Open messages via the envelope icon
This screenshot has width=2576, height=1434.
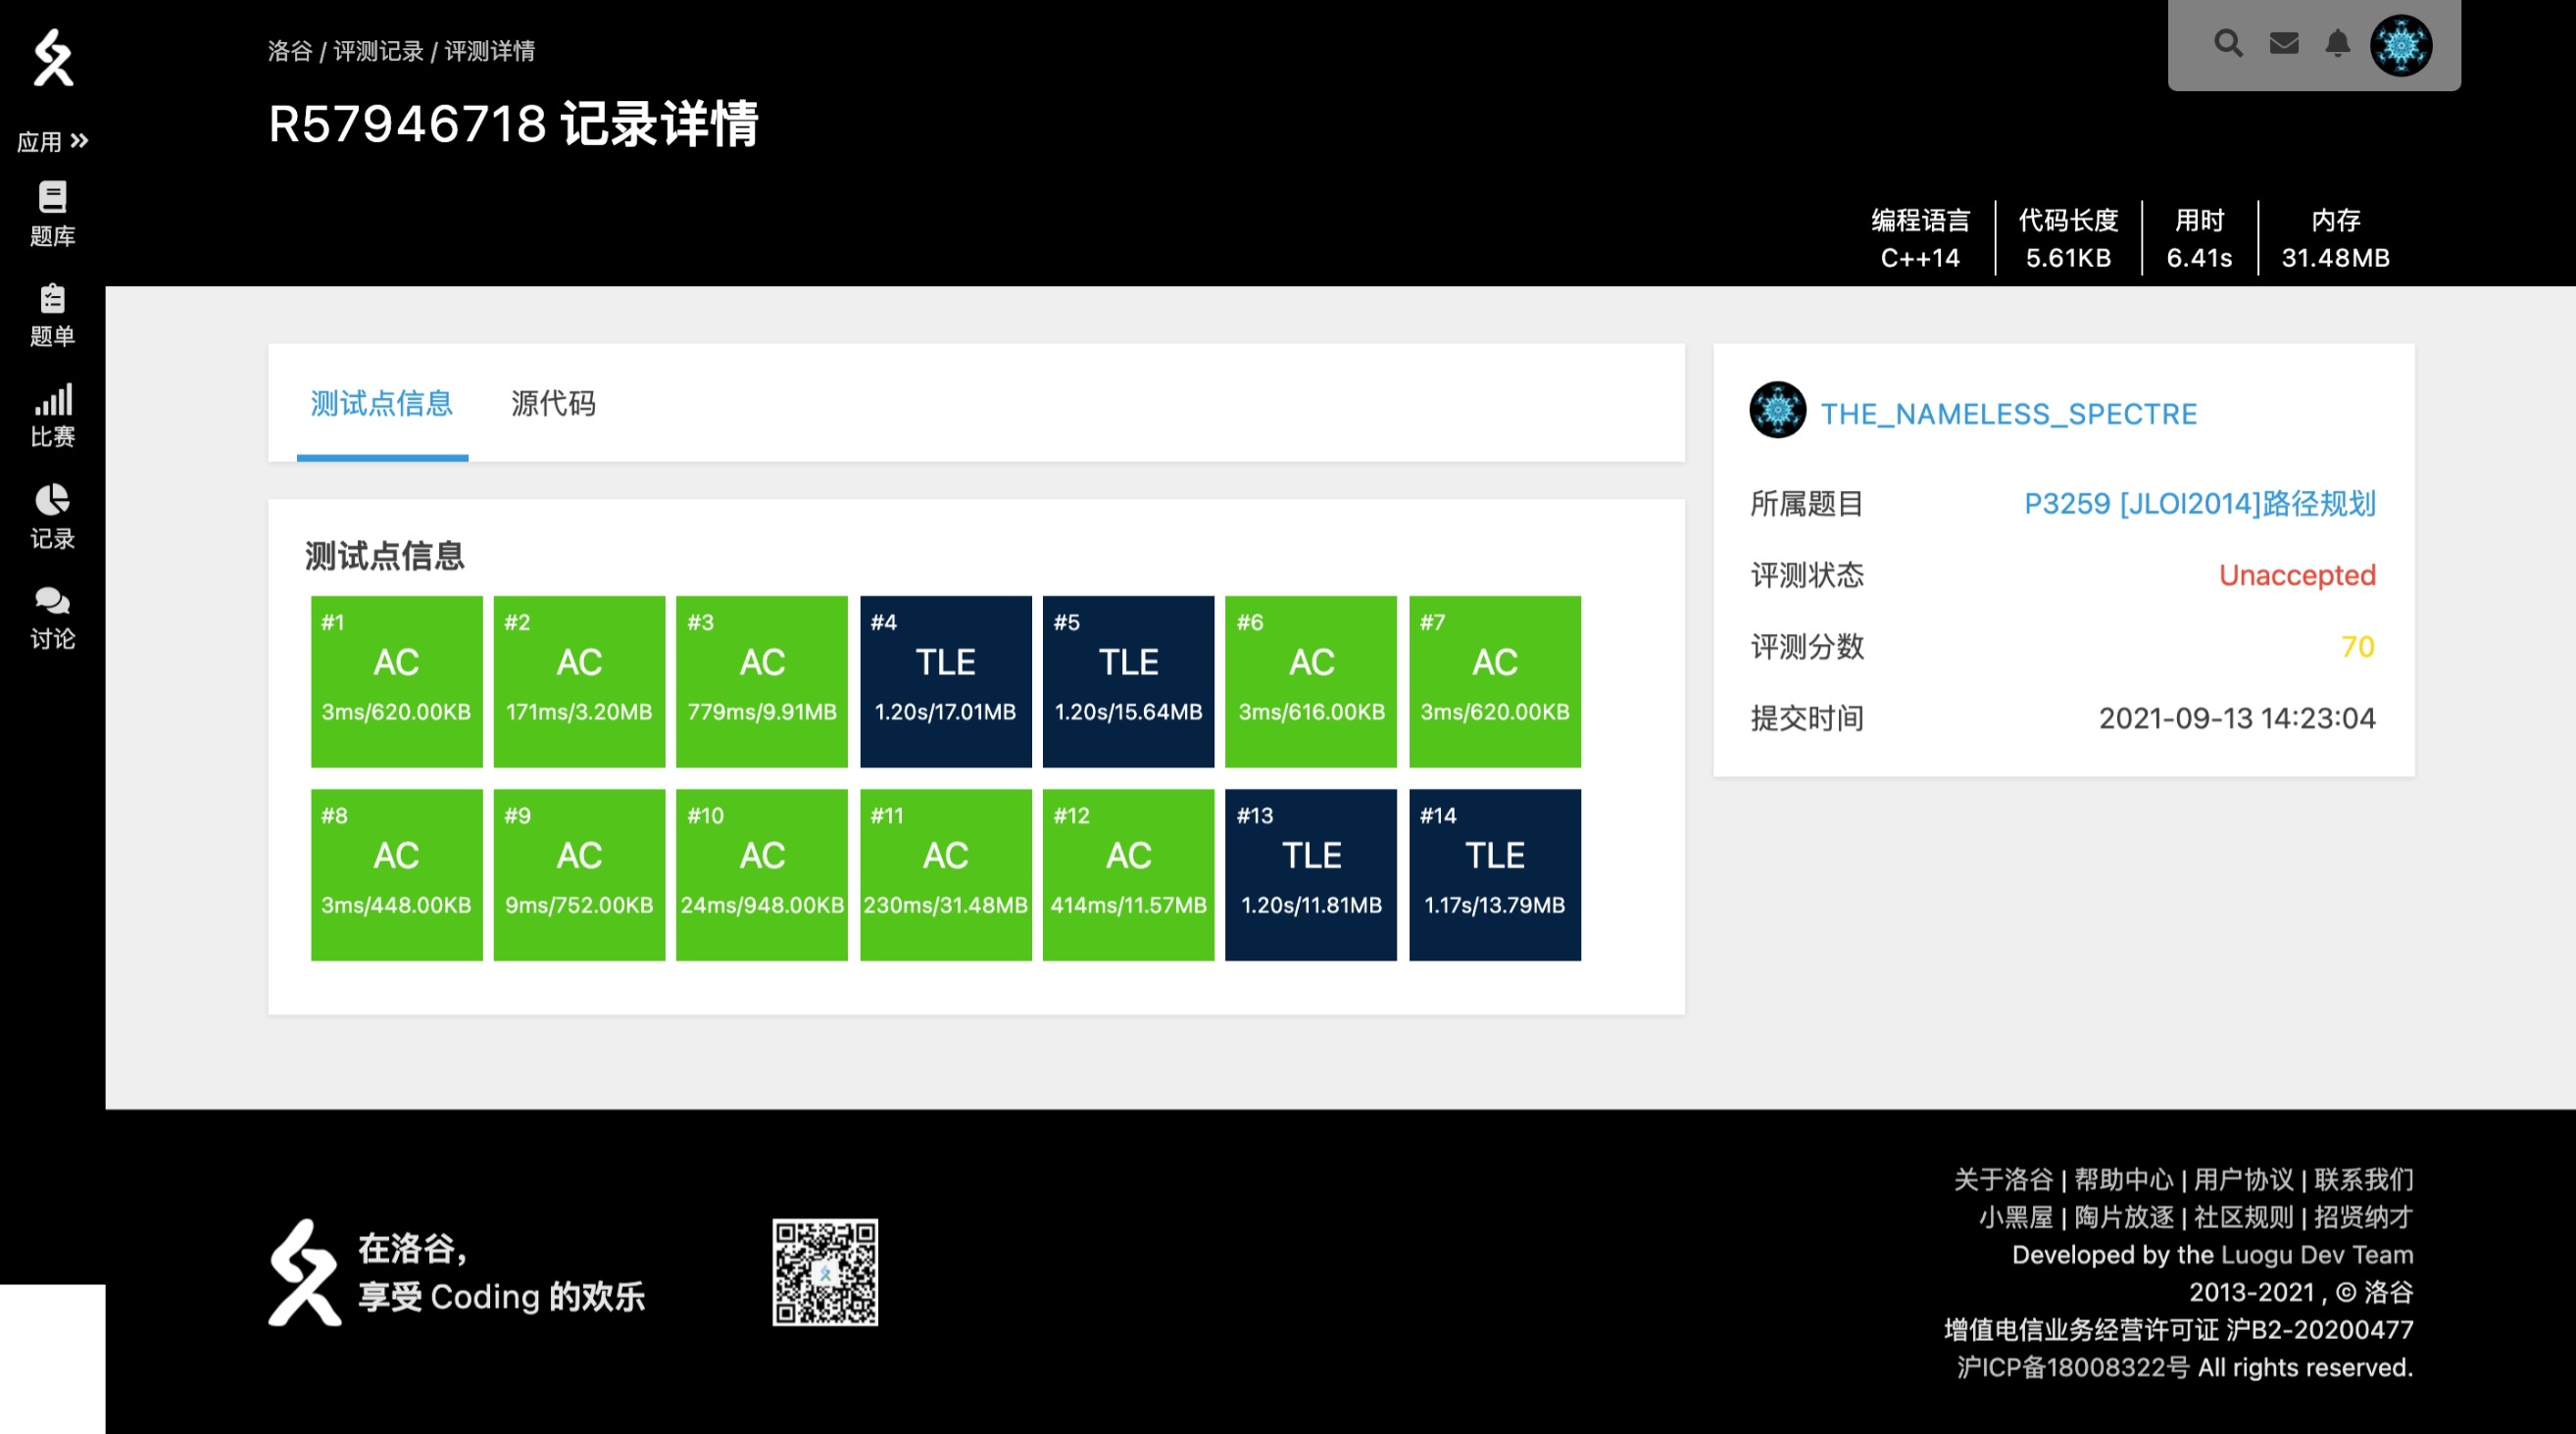(x=2283, y=44)
